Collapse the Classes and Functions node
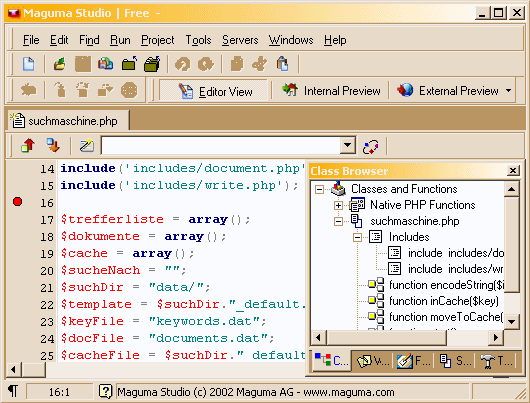This screenshot has width=530, height=403. (319, 189)
